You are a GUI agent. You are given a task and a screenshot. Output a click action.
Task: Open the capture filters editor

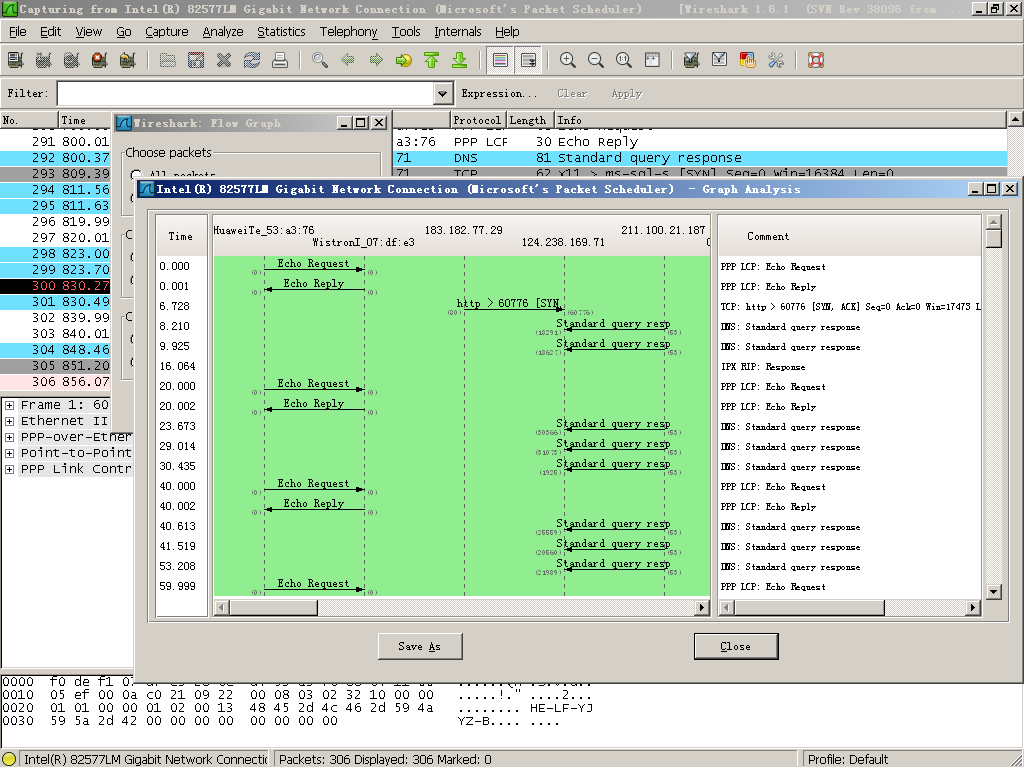click(692, 60)
